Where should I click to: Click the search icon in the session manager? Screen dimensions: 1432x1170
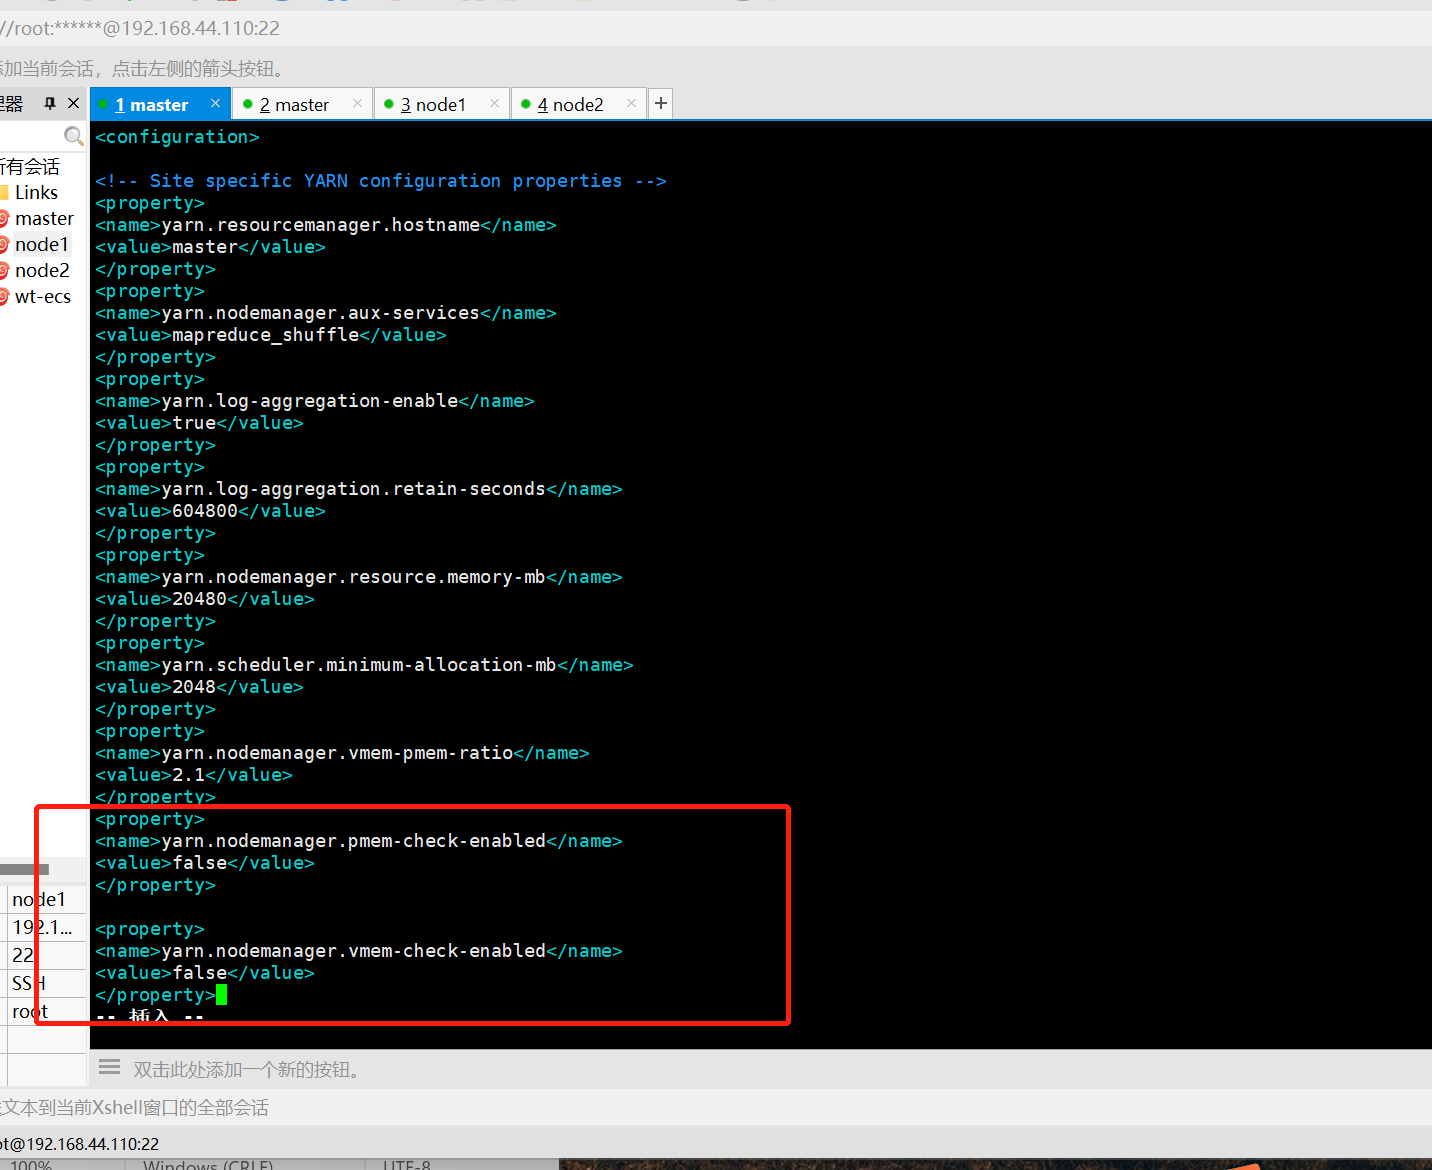coord(74,136)
